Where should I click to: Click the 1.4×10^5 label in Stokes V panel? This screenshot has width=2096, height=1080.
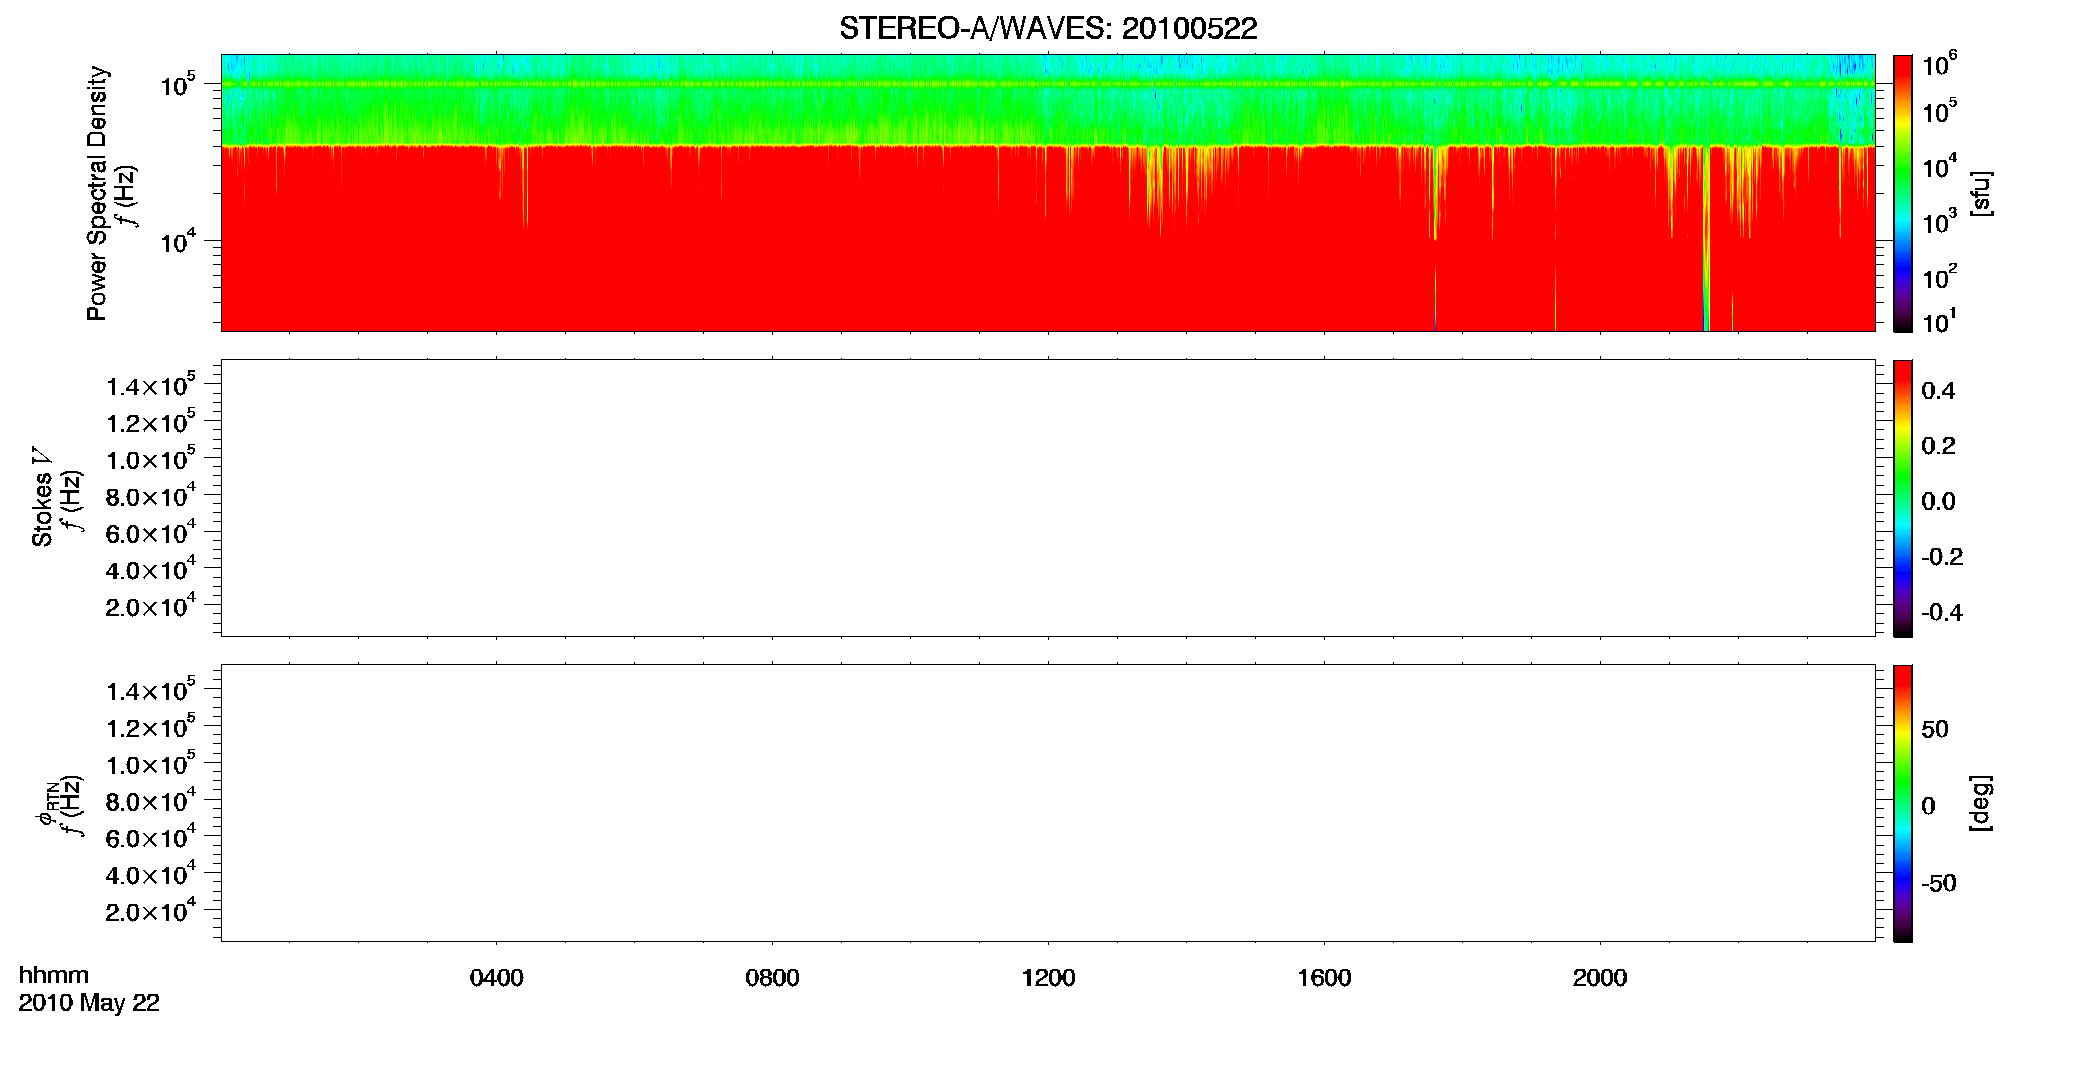pyautogui.click(x=151, y=386)
